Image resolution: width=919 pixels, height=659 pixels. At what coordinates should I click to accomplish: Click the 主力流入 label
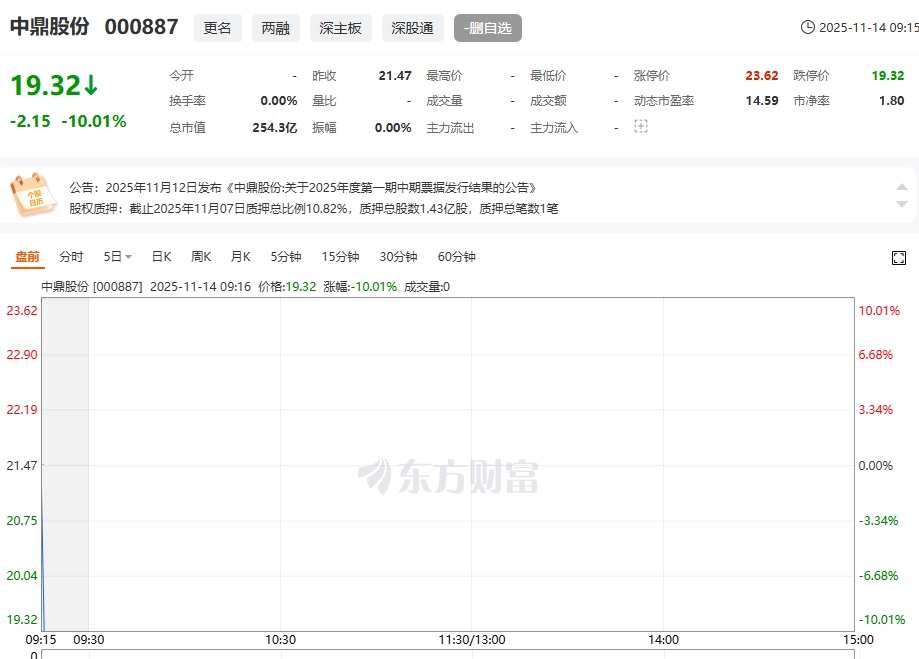click(554, 128)
